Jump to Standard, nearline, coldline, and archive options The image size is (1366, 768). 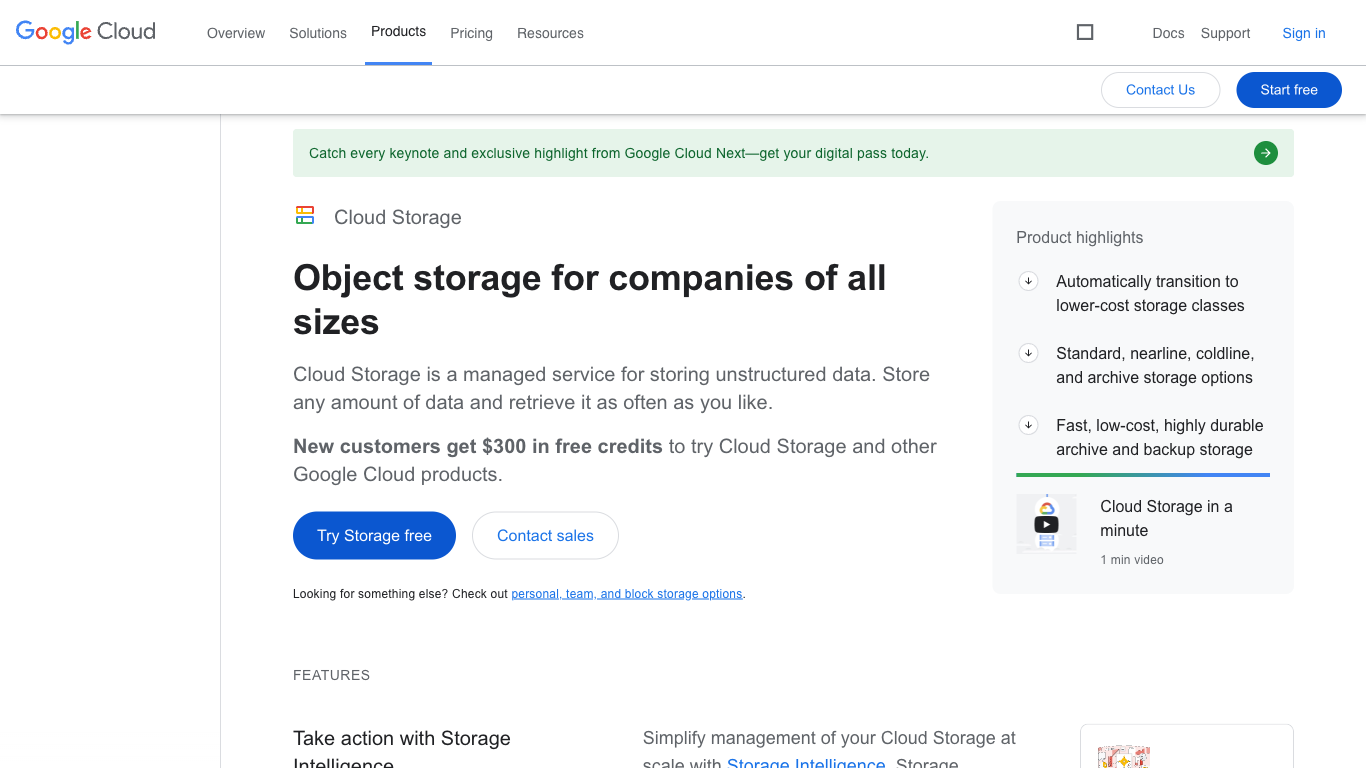pos(1155,365)
